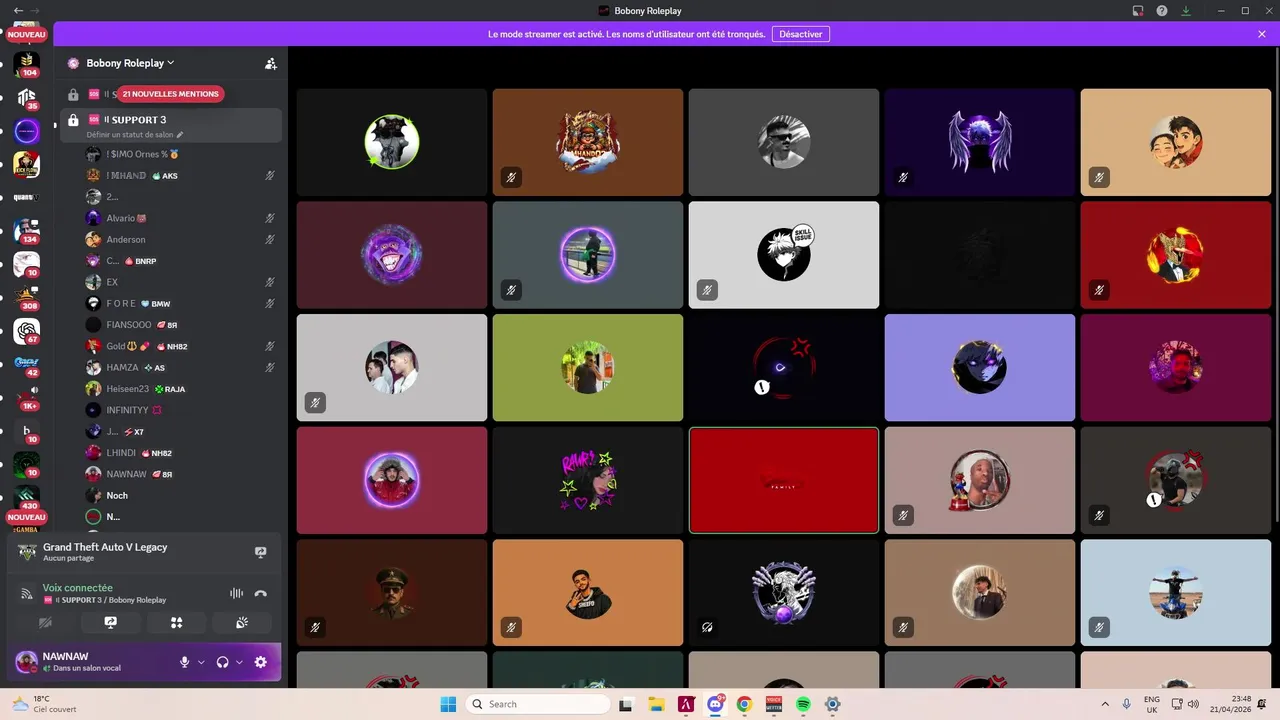
Task: Select member F O R E in list
Action: coord(180,303)
